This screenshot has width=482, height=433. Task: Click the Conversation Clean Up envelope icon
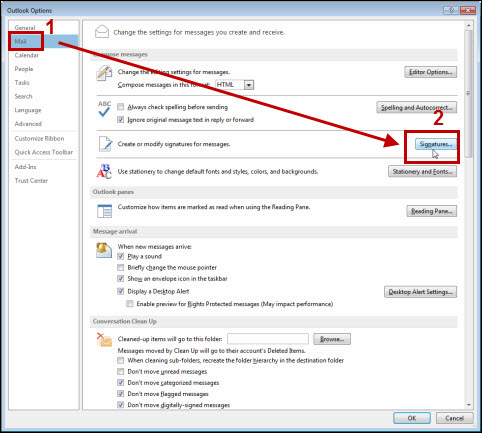(104, 340)
